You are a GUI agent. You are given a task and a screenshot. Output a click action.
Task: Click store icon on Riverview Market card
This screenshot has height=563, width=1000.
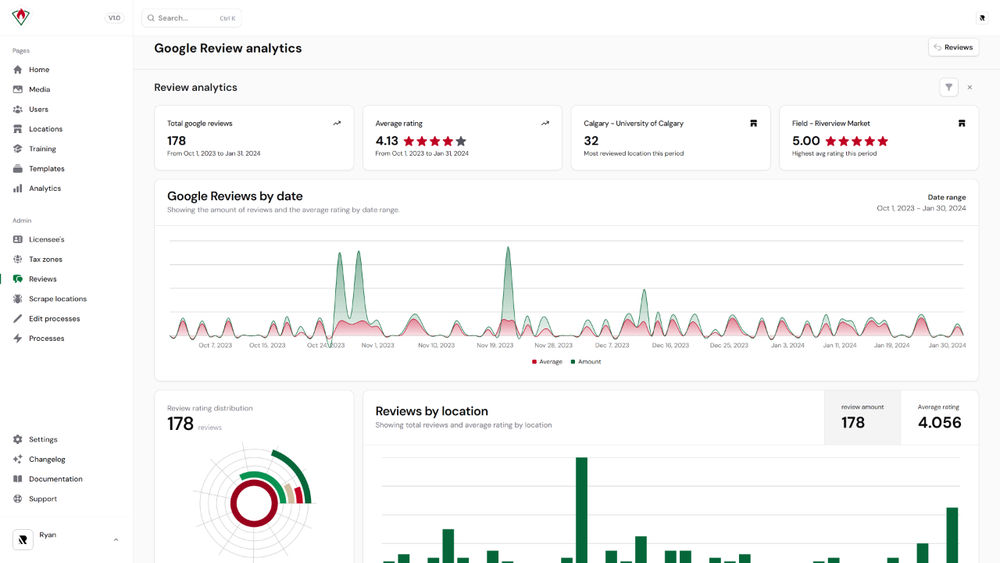pos(961,123)
